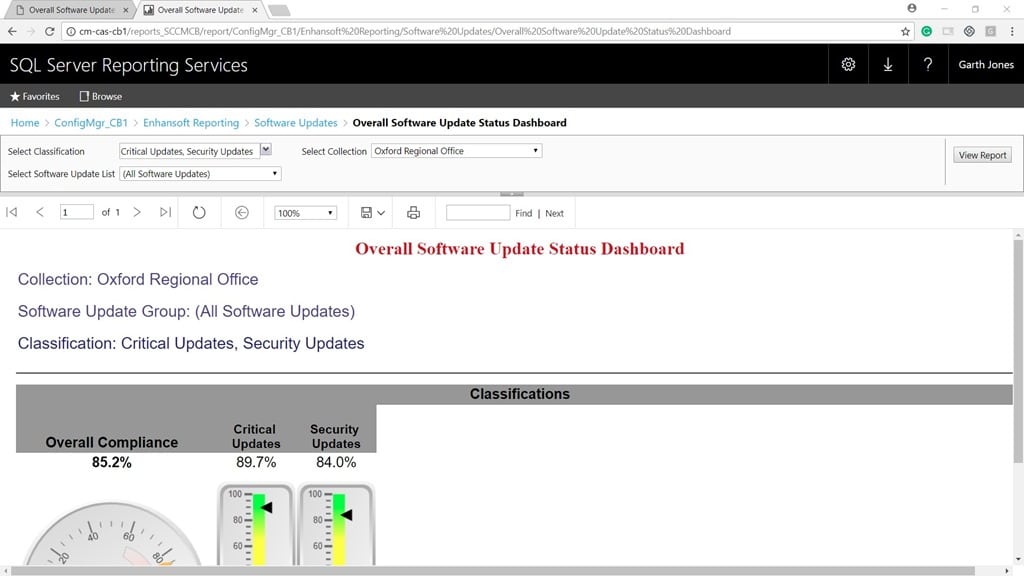Open a new browser tab

point(279,10)
